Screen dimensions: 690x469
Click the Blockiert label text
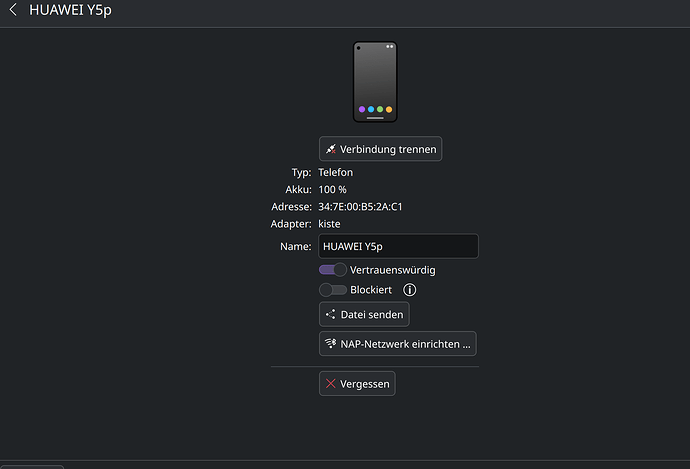point(372,290)
